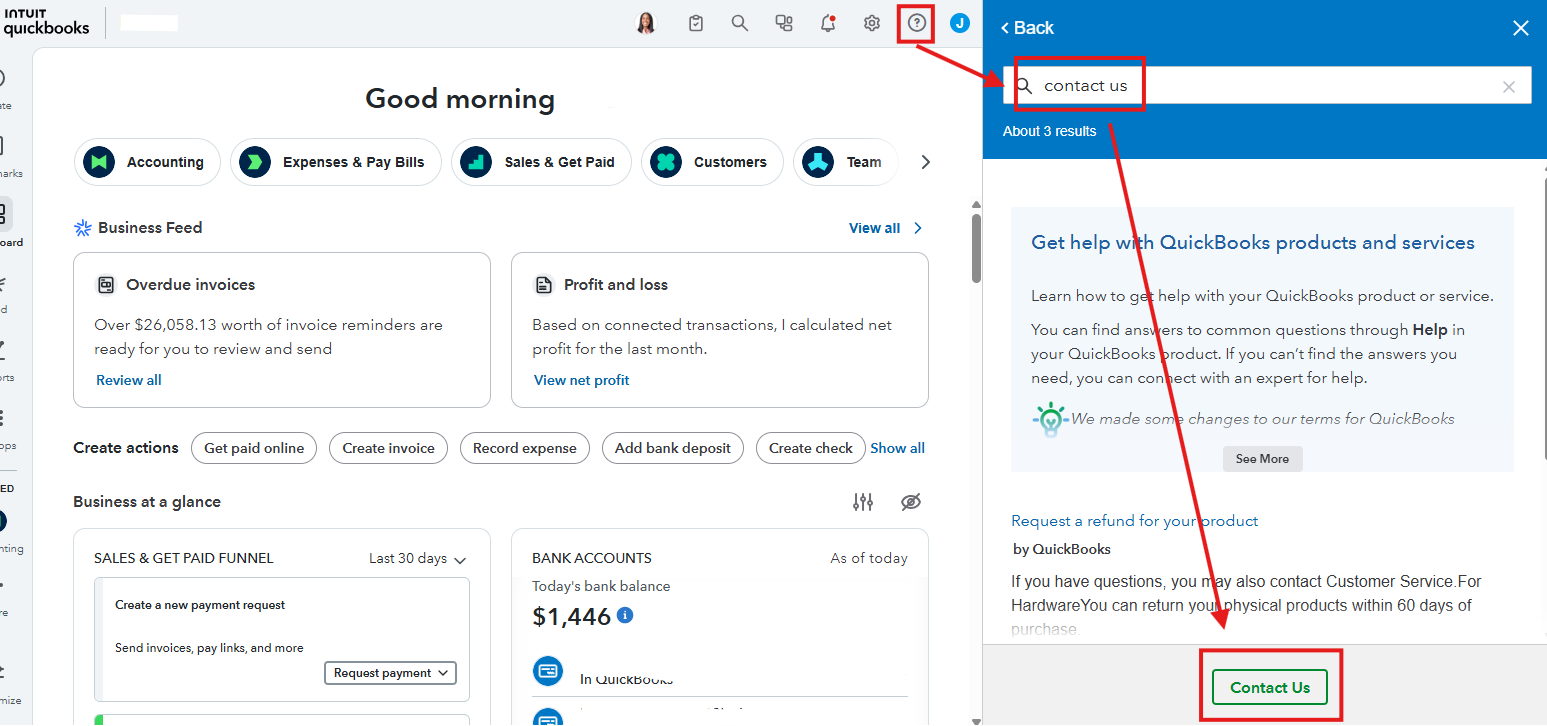Click the lightbulb tip icon in help article
Viewport: 1547px width, 726px height.
coord(1050,420)
